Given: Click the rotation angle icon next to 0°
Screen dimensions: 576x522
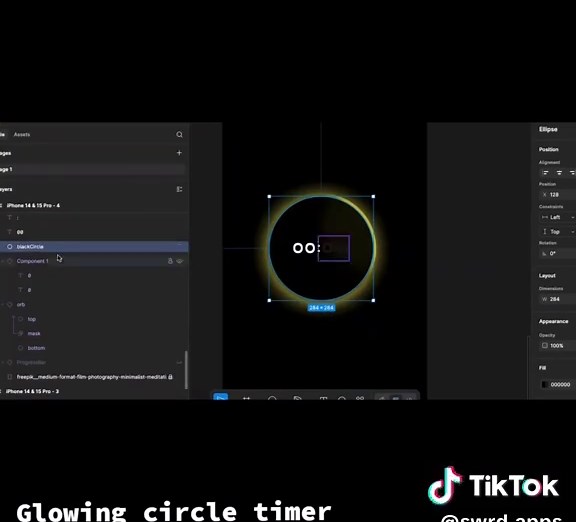Looking at the screenshot, I should tap(544, 253).
